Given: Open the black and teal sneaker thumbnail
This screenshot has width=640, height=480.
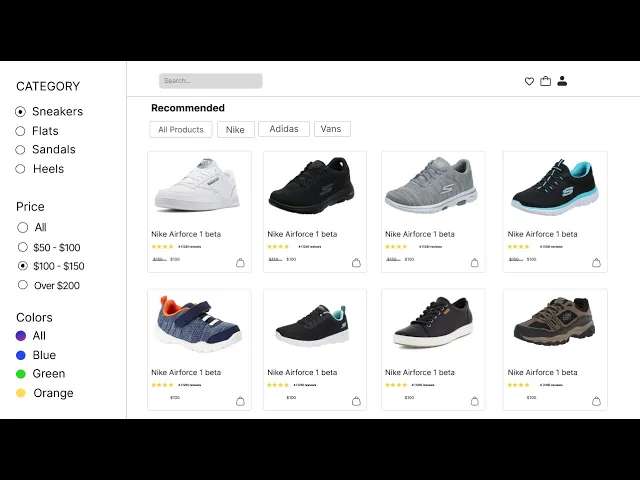Looking at the screenshot, I should pyautogui.click(x=554, y=185).
